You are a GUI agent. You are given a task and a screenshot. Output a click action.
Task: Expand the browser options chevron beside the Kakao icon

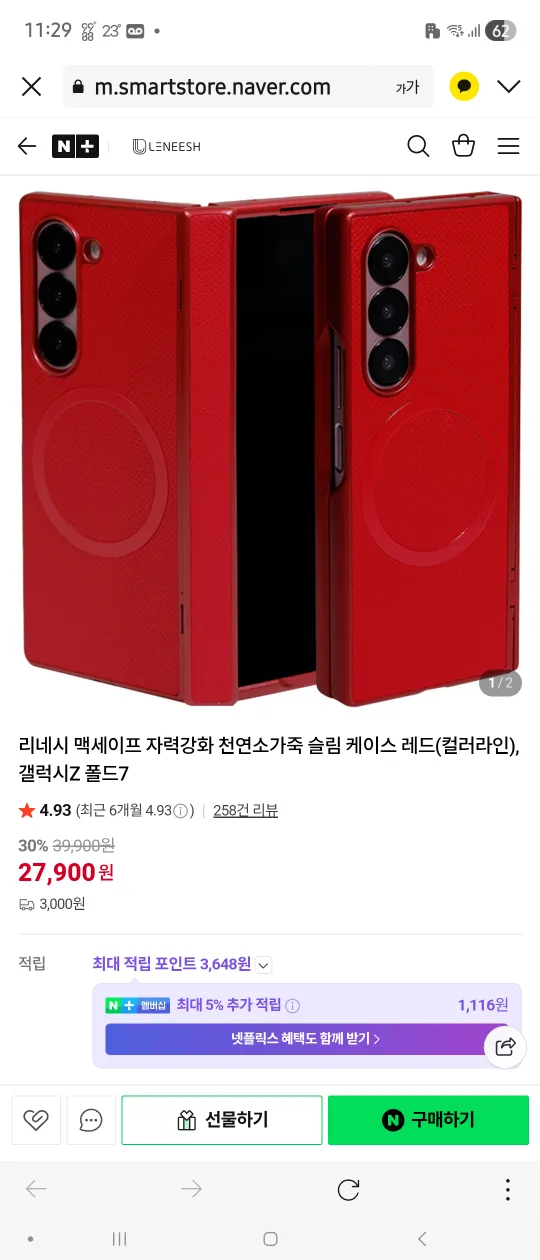508,87
